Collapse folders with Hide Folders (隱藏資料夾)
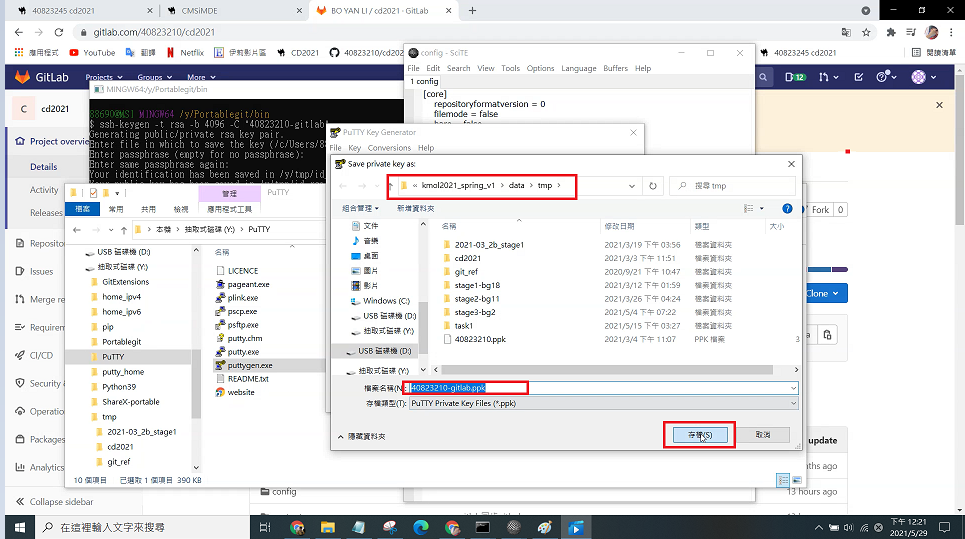 pyautogui.click(x=362, y=436)
